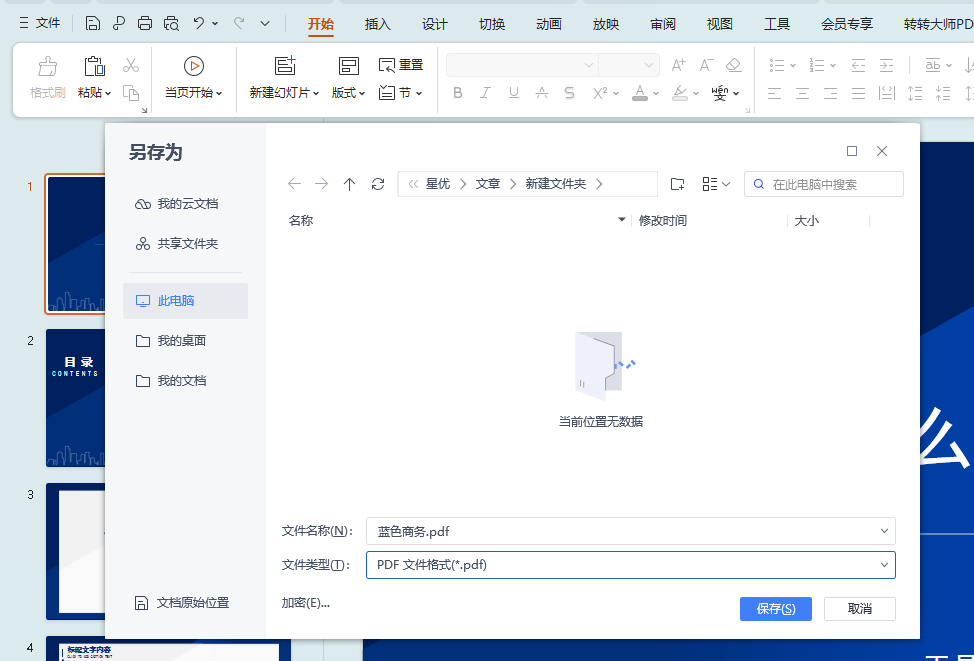
Task: Click 文章 in the path breadcrumb
Action: click(x=488, y=184)
